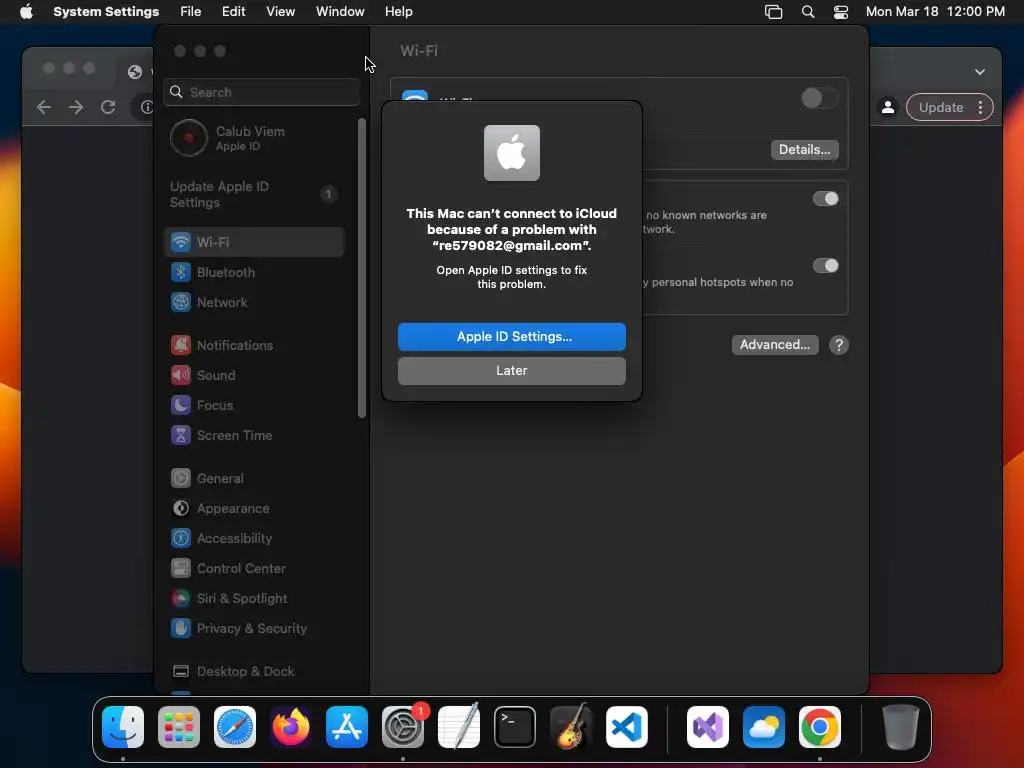The image size is (1024, 768).
Task: Select Bluetooth in the sidebar
Action: (x=253, y=272)
